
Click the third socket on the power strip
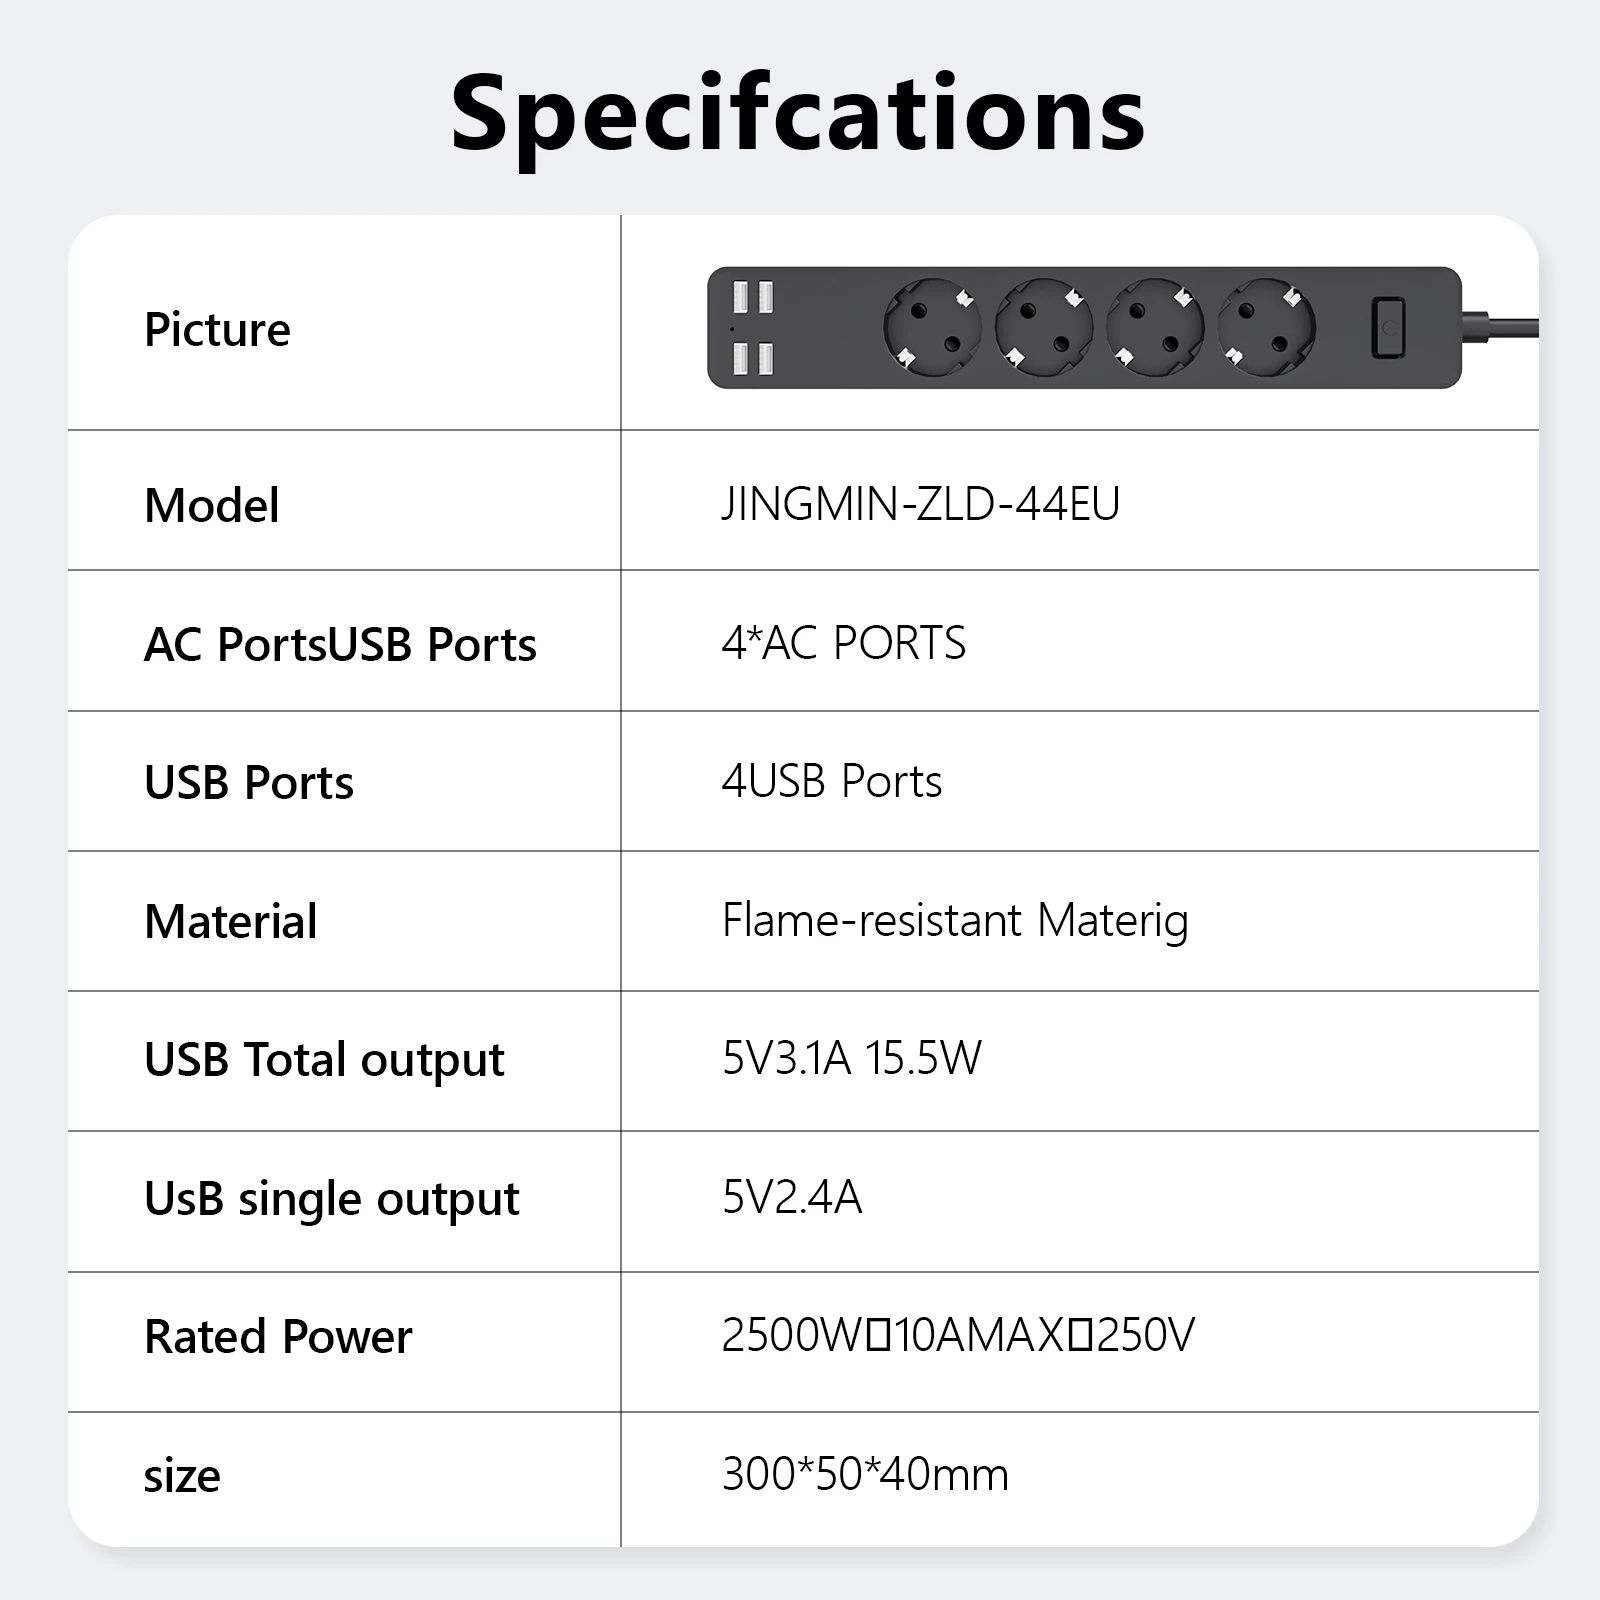click(x=1155, y=327)
